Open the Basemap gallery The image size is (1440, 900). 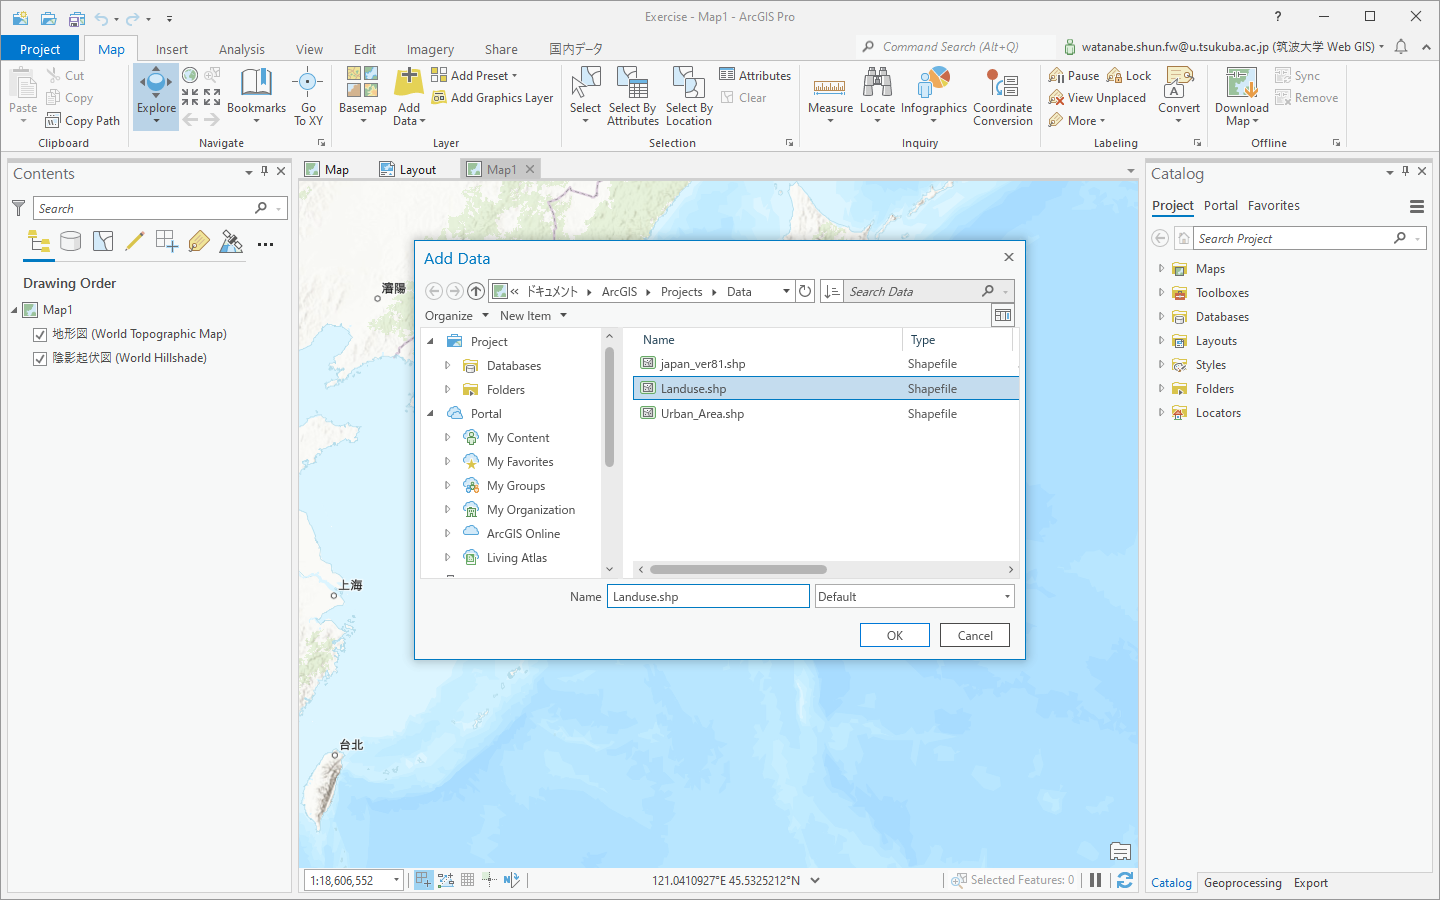[x=362, y=96]
